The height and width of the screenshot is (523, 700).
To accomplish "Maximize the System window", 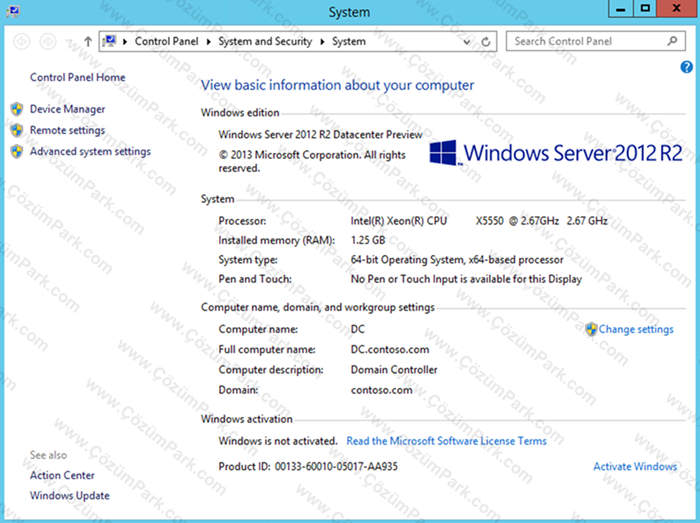I will [x=645, y=8].
